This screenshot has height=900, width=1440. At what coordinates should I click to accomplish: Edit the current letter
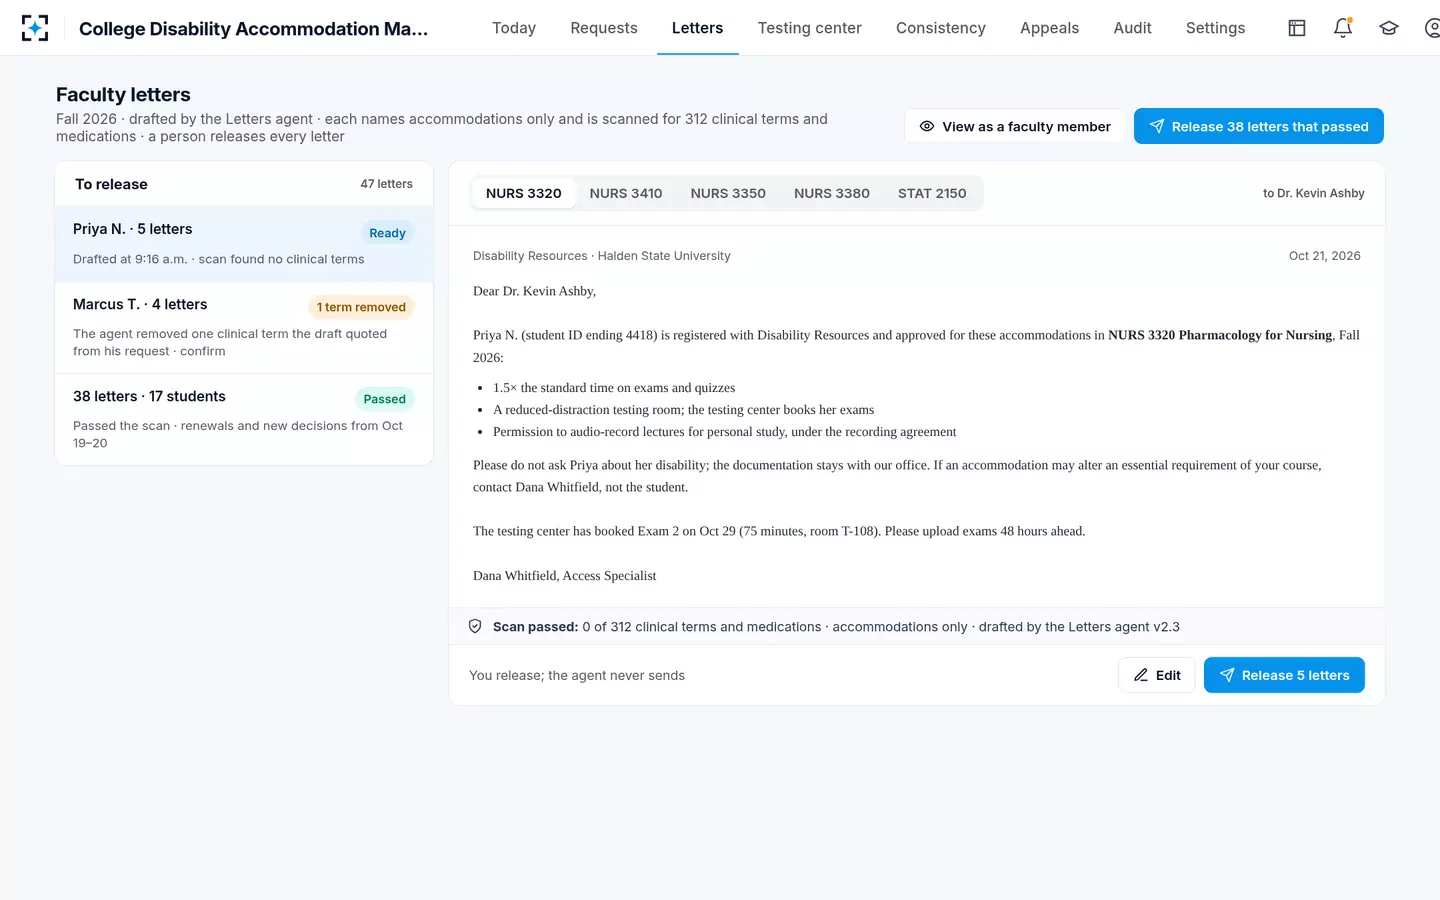coord(1157,675)
